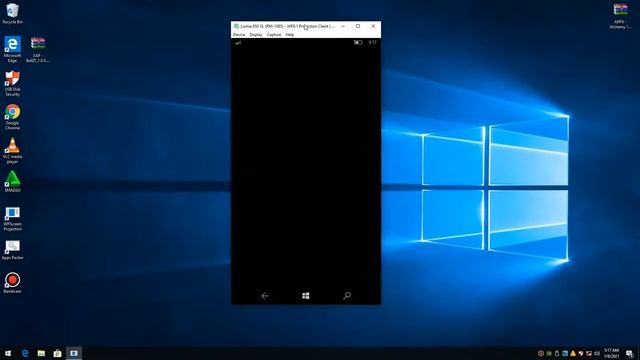Click the yellow warning triangle tray icon

[x=573, y=353]
